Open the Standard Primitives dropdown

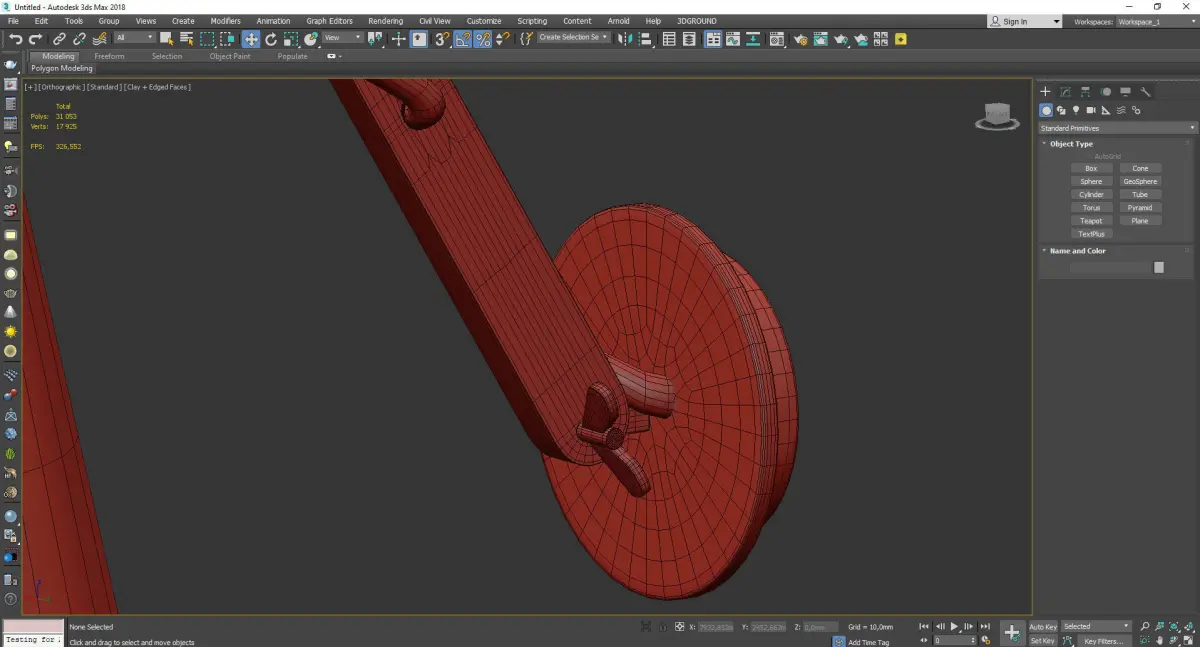(x=1117, y=128)
